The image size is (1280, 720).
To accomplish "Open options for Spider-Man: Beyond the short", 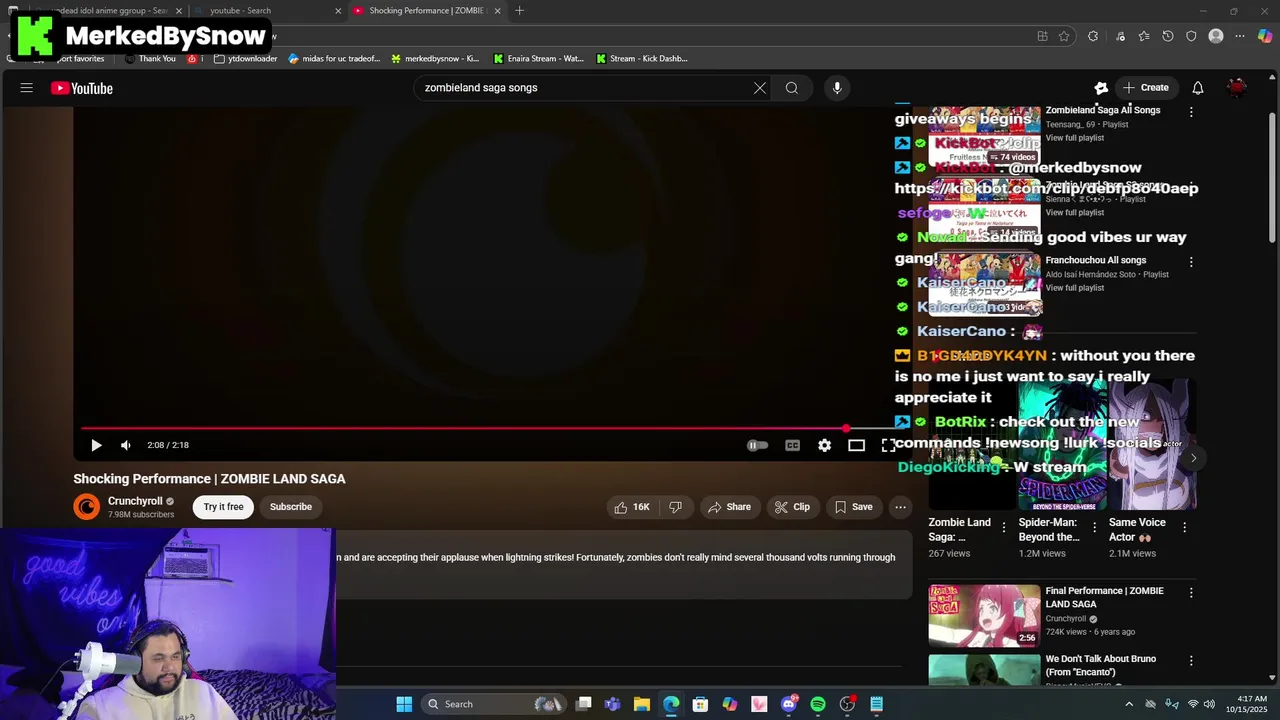I will pos(1094,527).
